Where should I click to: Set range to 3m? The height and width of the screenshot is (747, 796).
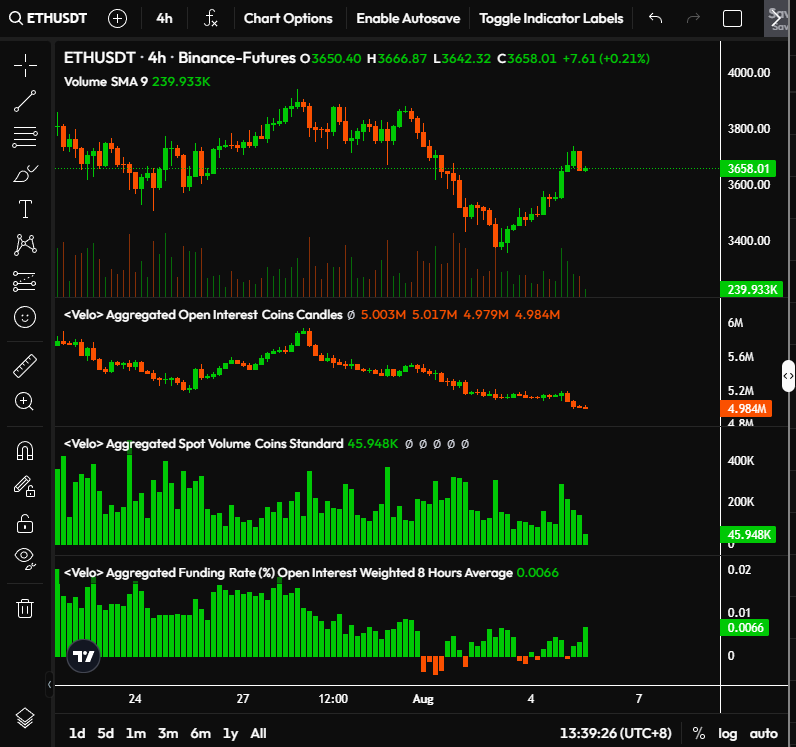click(x=168, y=733)
